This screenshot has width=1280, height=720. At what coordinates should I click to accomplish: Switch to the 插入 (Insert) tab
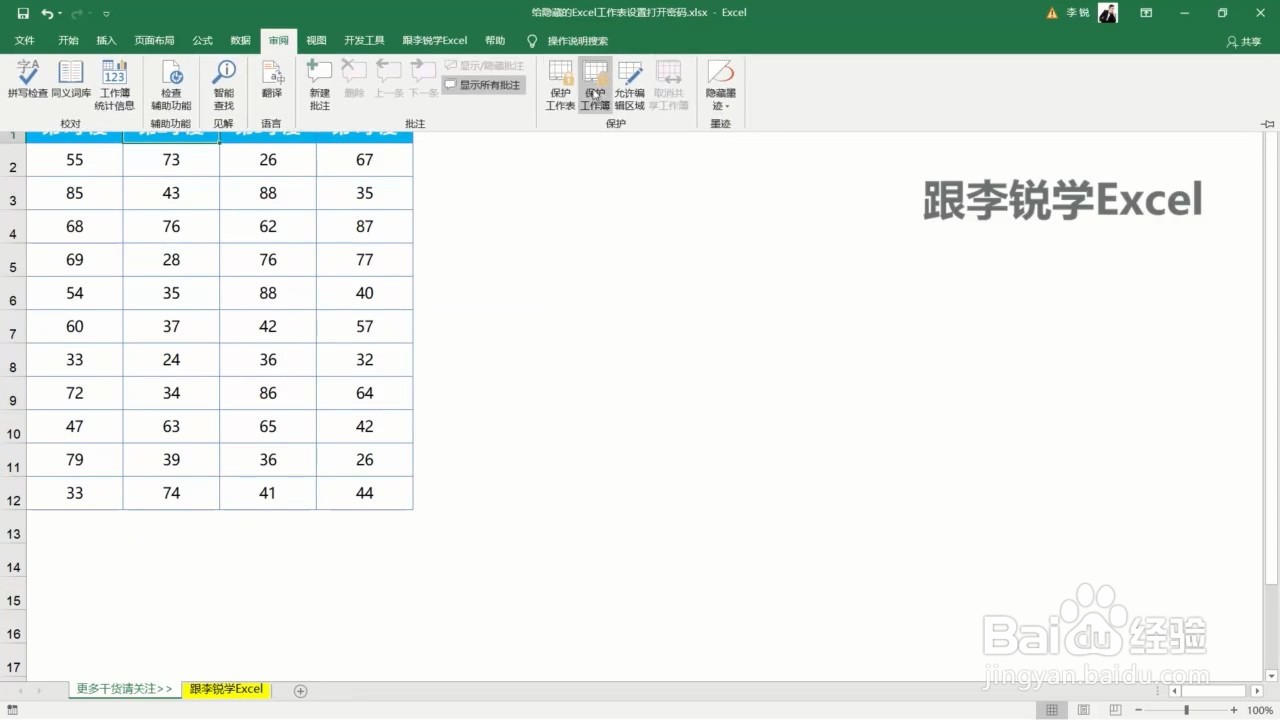[x=106, y=41]
